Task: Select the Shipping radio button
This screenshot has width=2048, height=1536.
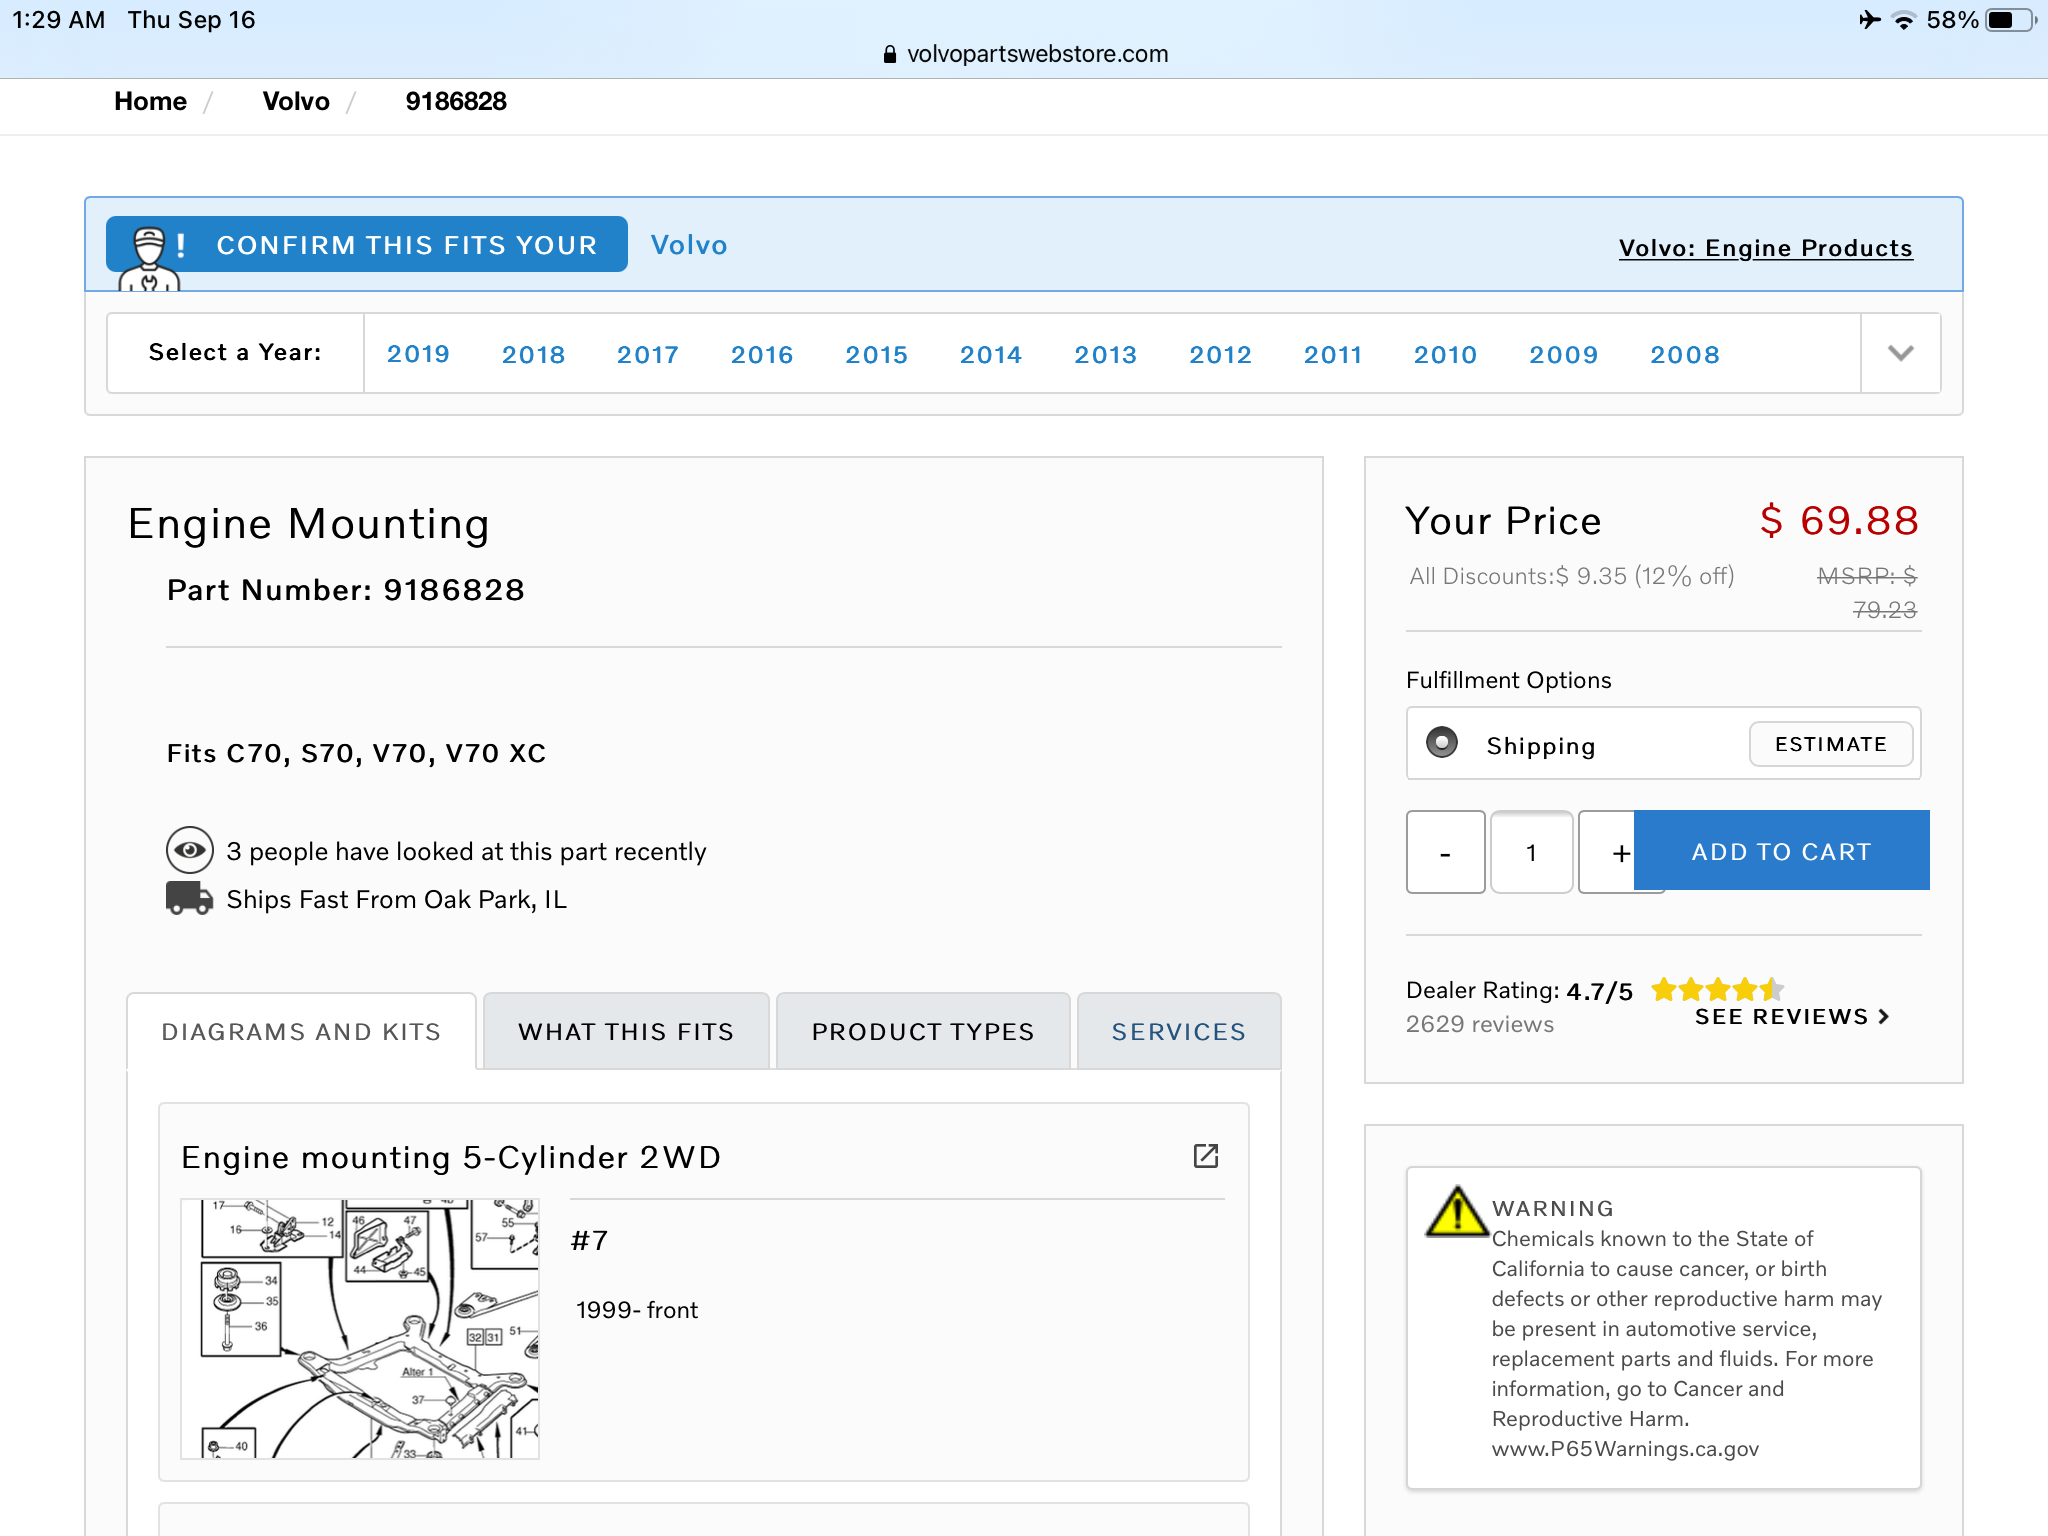Action: (x=1441, y=743)
